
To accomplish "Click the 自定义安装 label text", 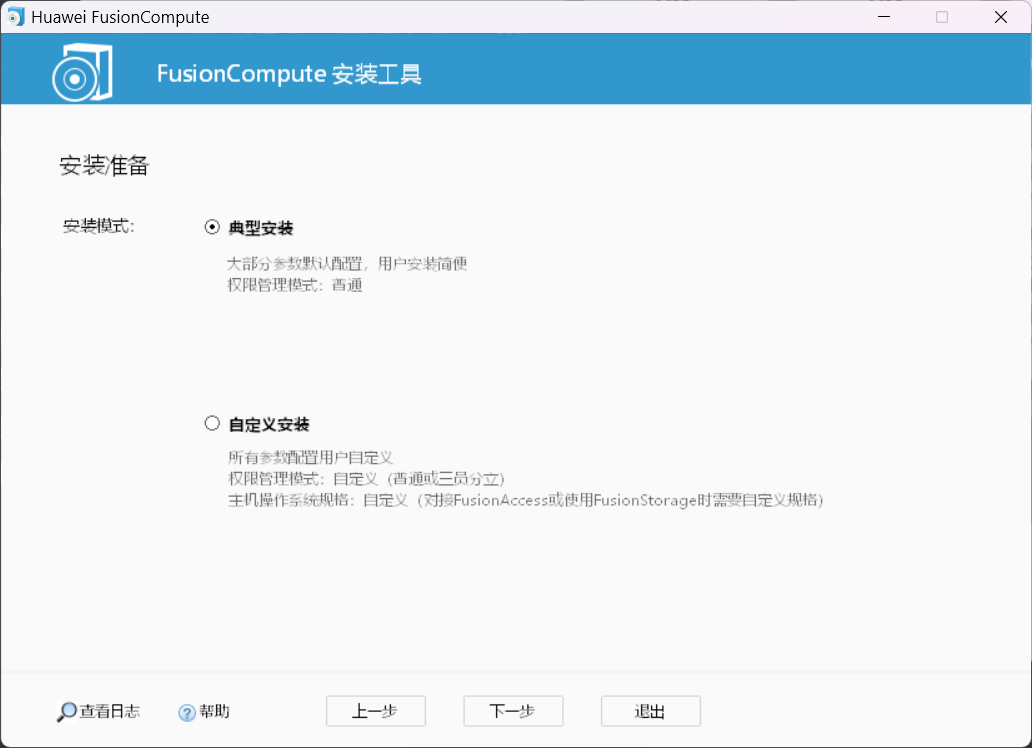I will click(269, 425).
